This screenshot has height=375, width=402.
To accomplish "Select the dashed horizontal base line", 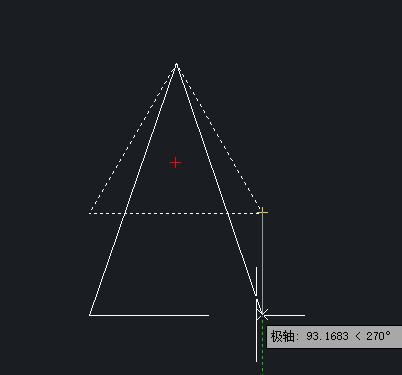I will tap(174, 213).
